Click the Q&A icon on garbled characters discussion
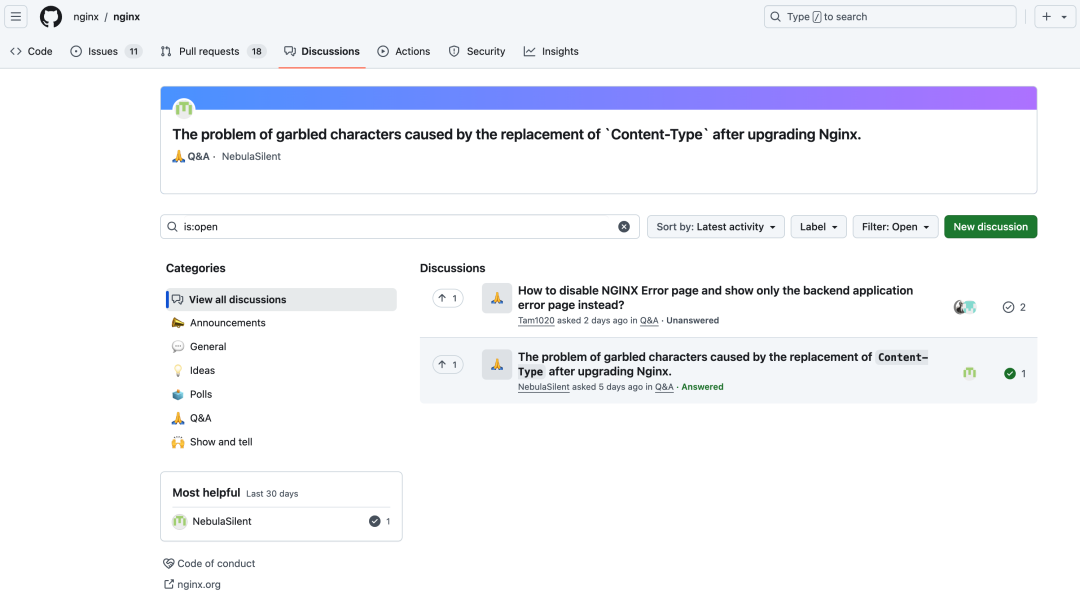 pos(497,364)
